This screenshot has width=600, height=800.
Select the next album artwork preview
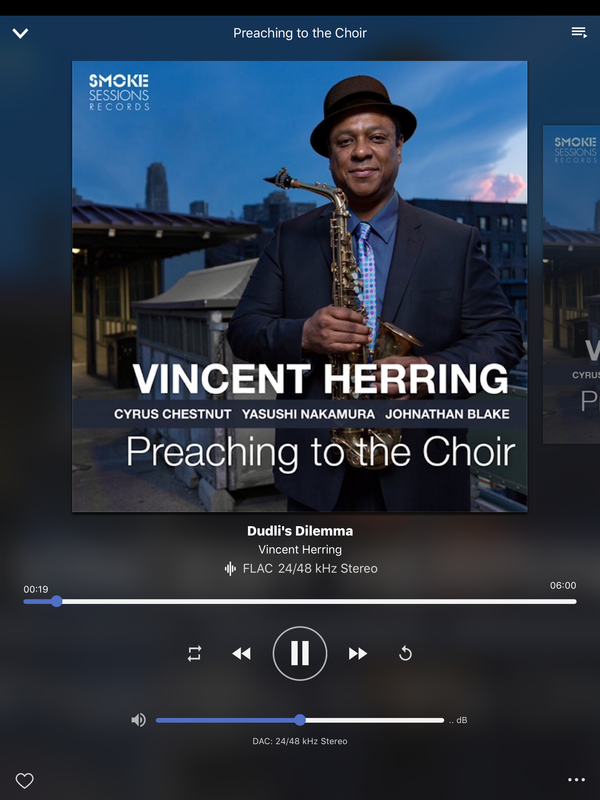pos(571,284)
